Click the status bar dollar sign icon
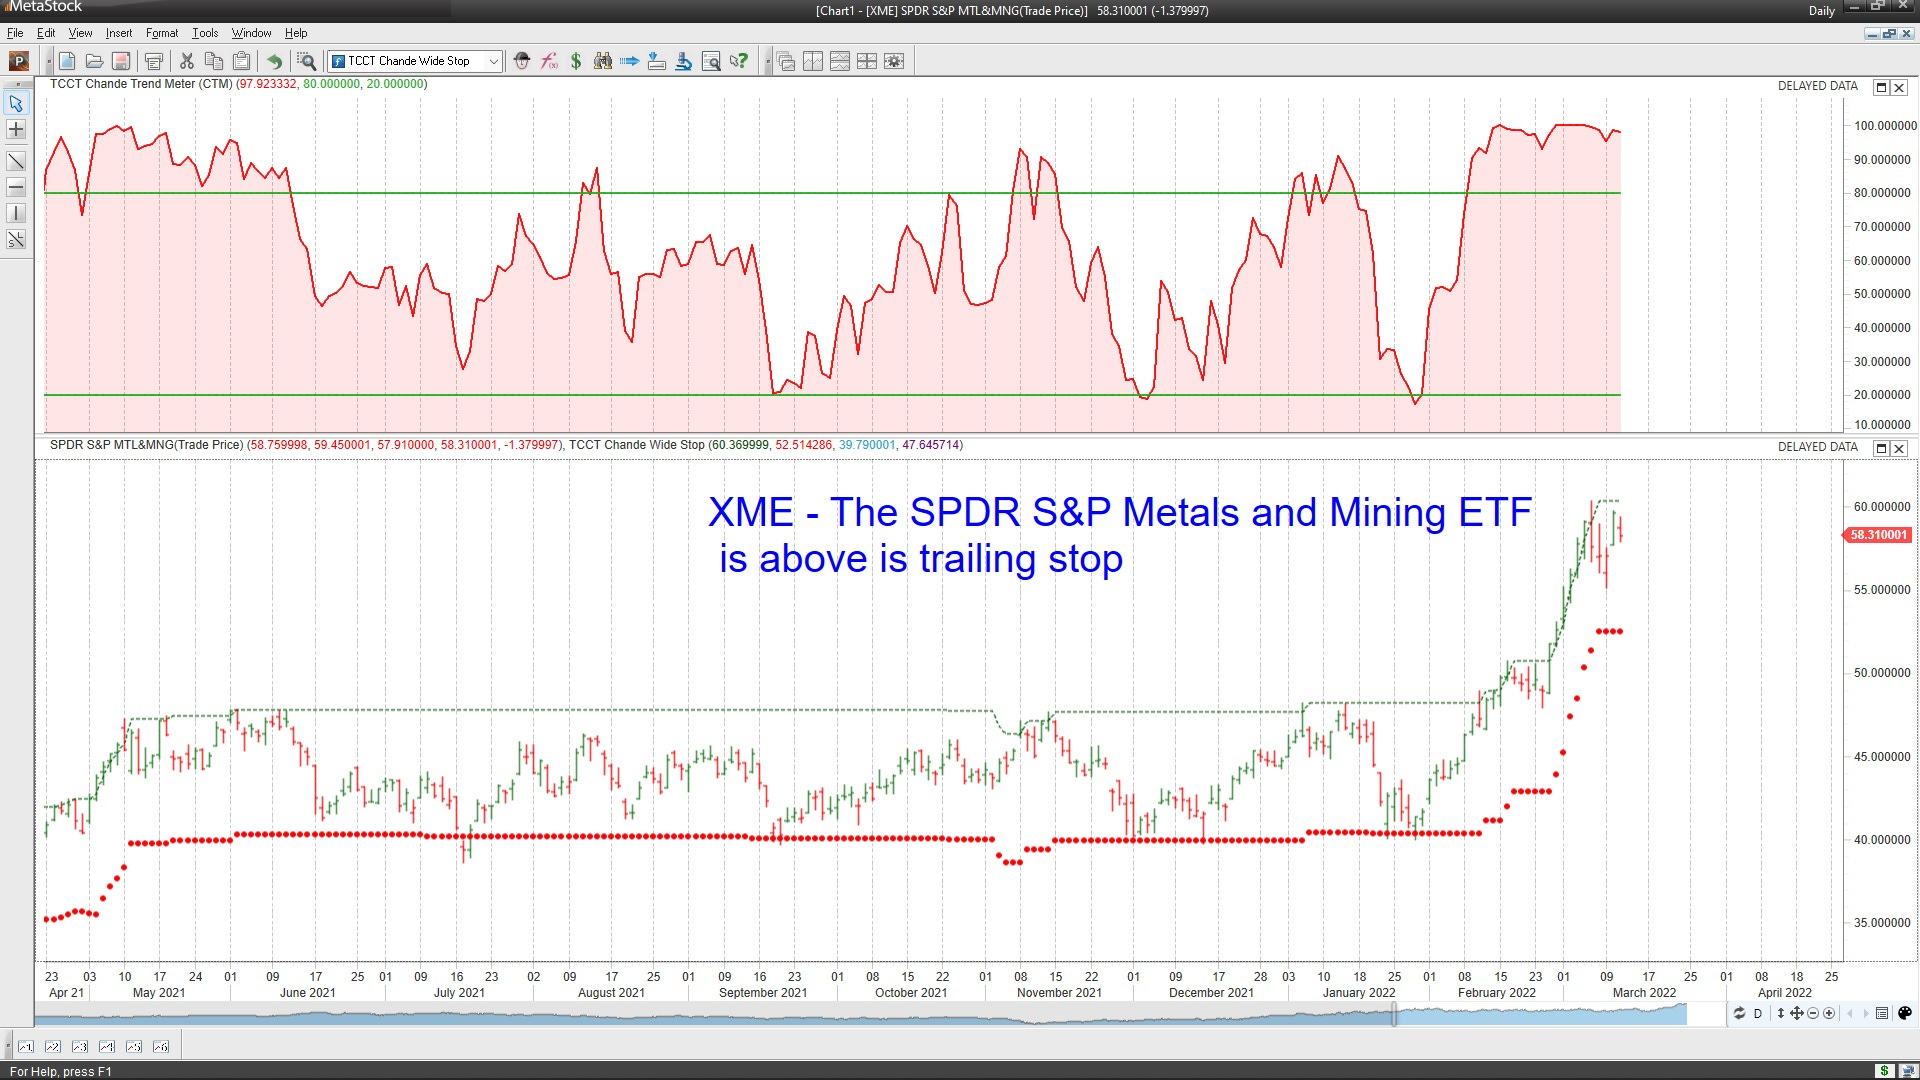Viewport: 1920px width, 1080px height. click(x=1884, y=1071)
